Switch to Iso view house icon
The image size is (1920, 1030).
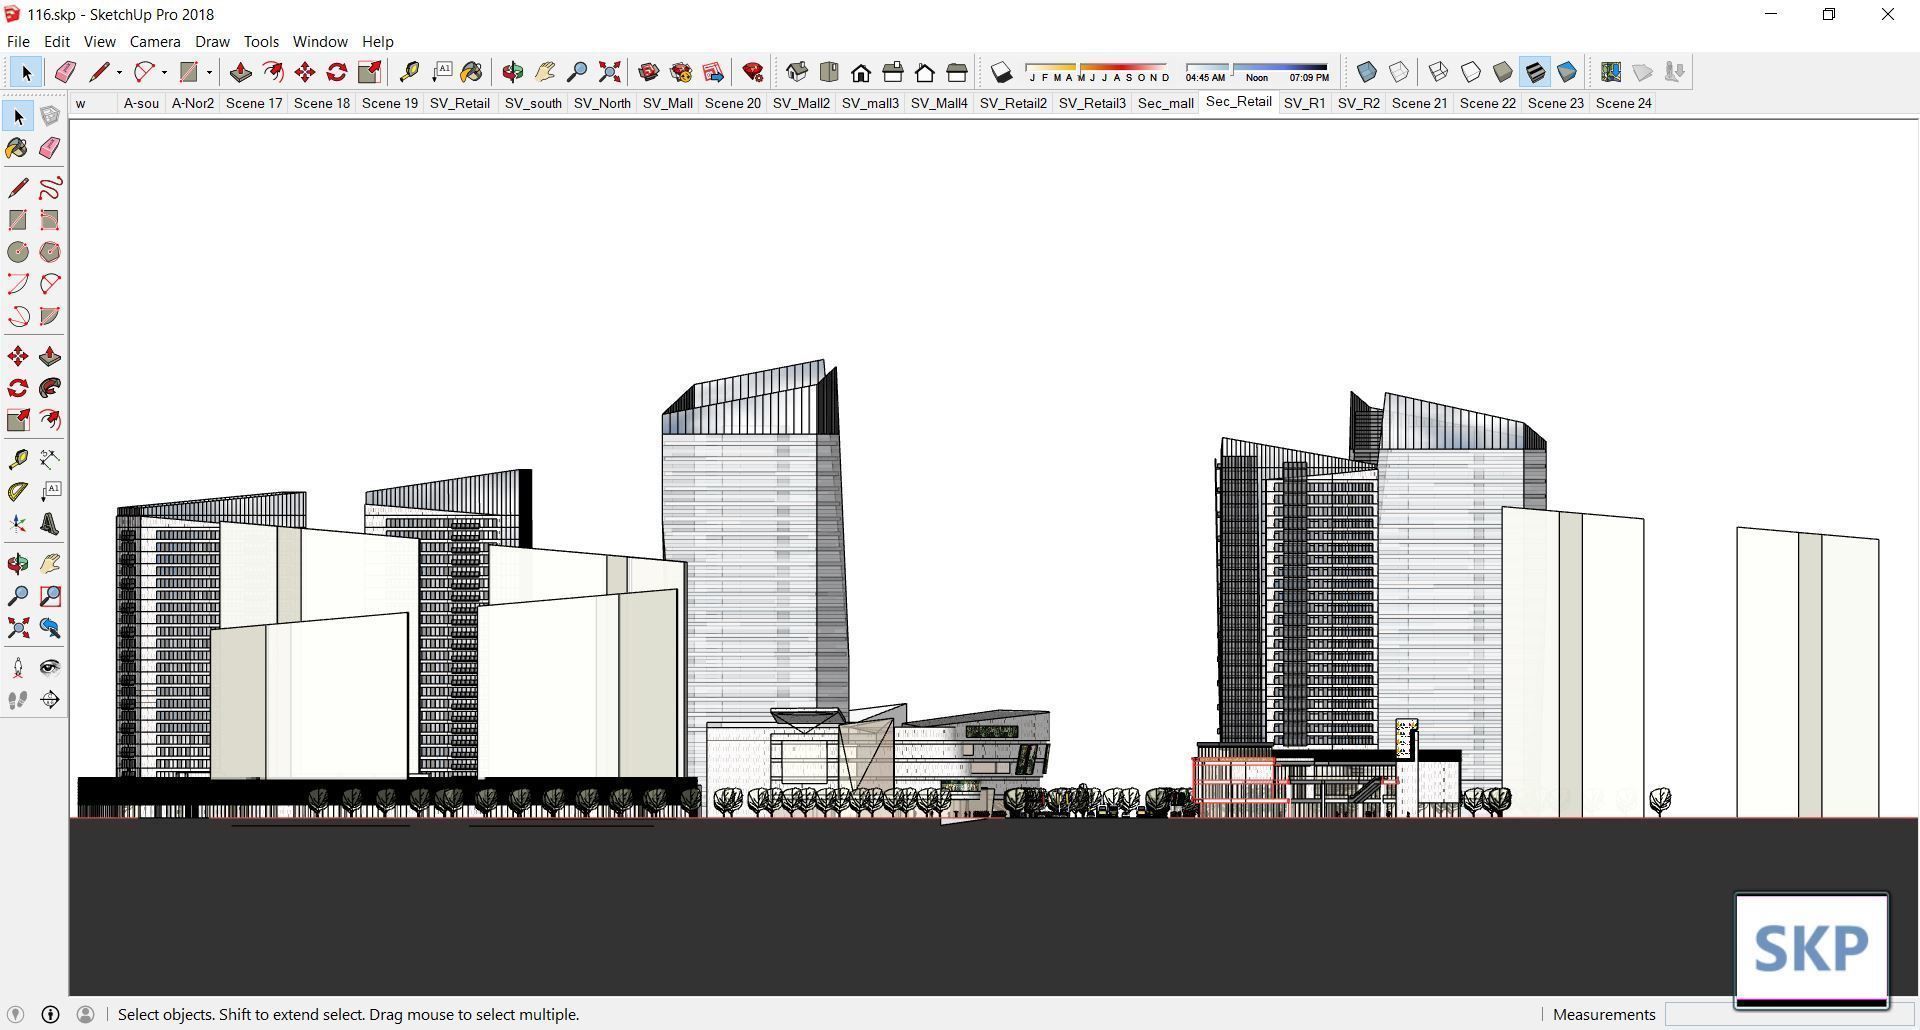click(x=797, y=72)
